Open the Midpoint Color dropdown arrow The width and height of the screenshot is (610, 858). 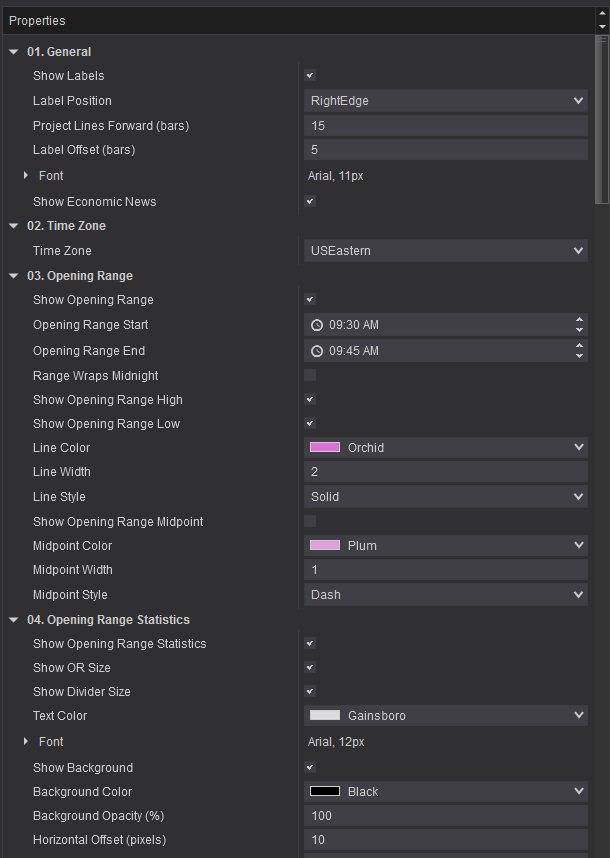(x=578, y=545)
